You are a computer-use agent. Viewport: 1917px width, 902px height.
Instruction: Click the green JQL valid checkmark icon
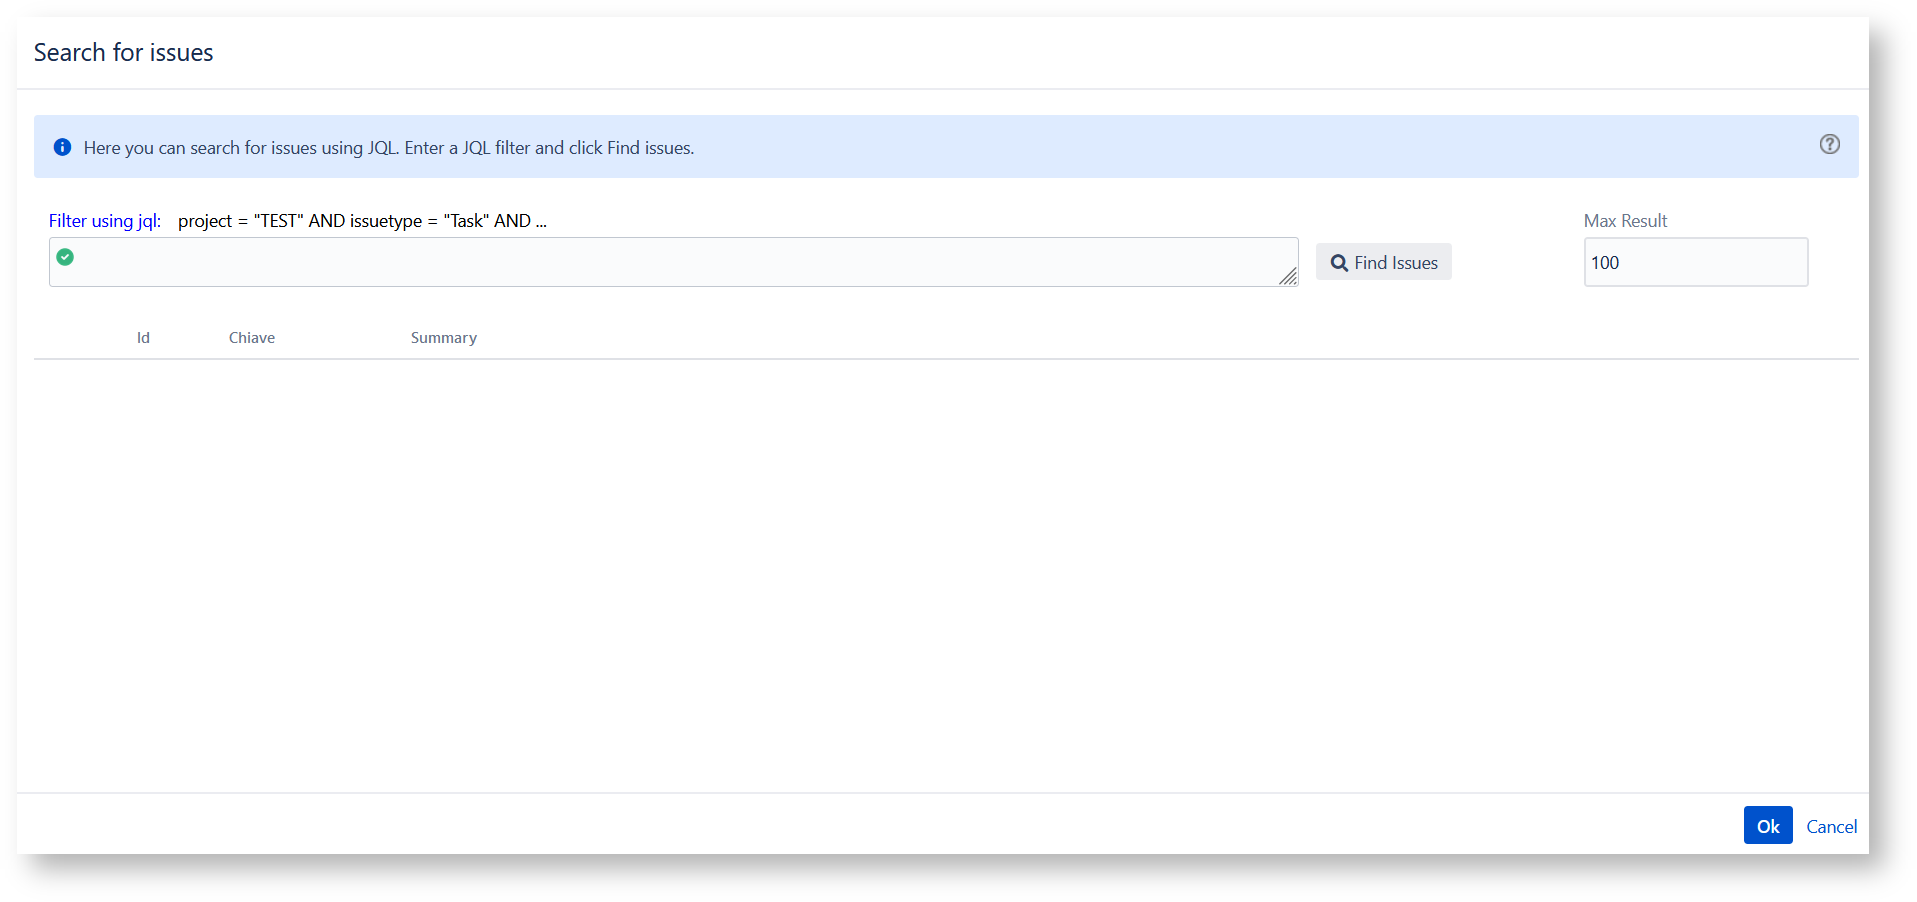pos(65,257)
